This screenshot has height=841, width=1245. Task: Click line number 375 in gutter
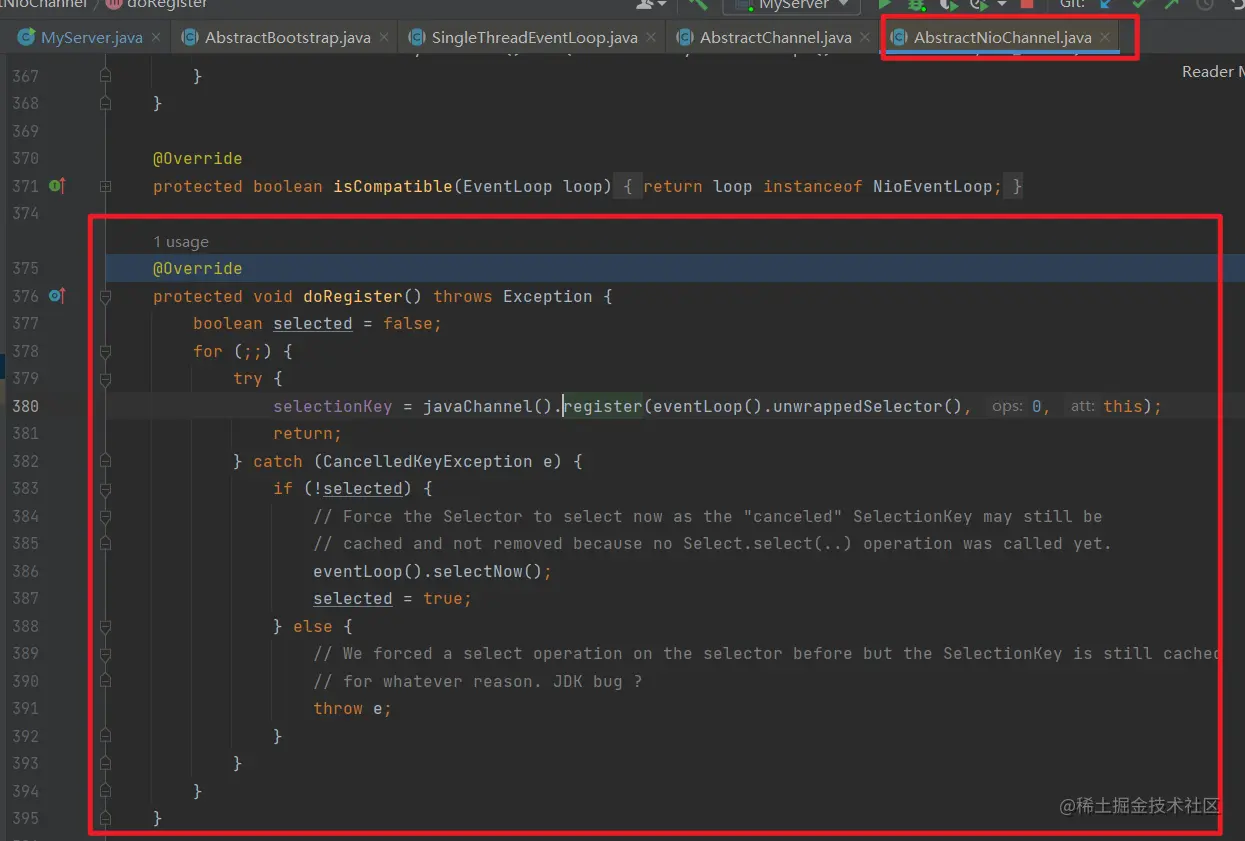click(25, 268)
